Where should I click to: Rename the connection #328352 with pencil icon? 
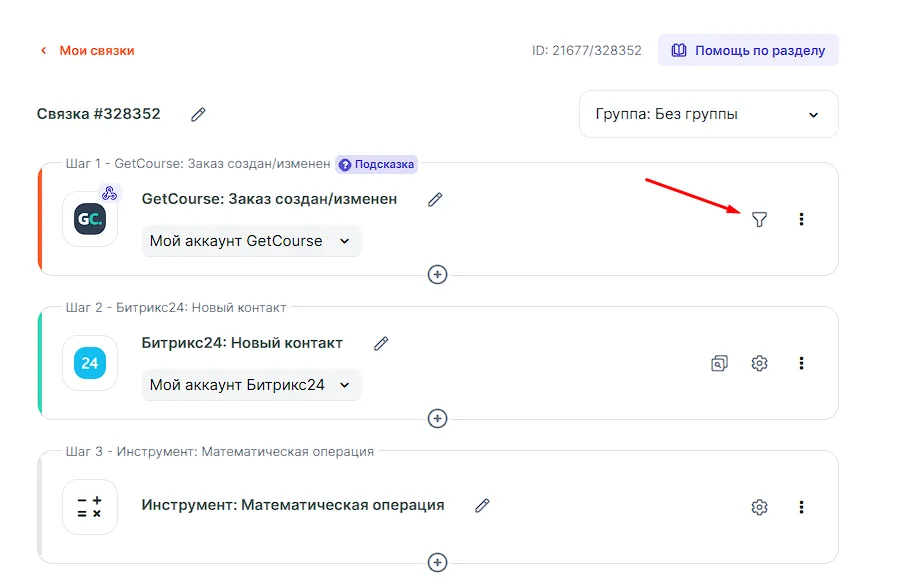click(x=198, y=114)
